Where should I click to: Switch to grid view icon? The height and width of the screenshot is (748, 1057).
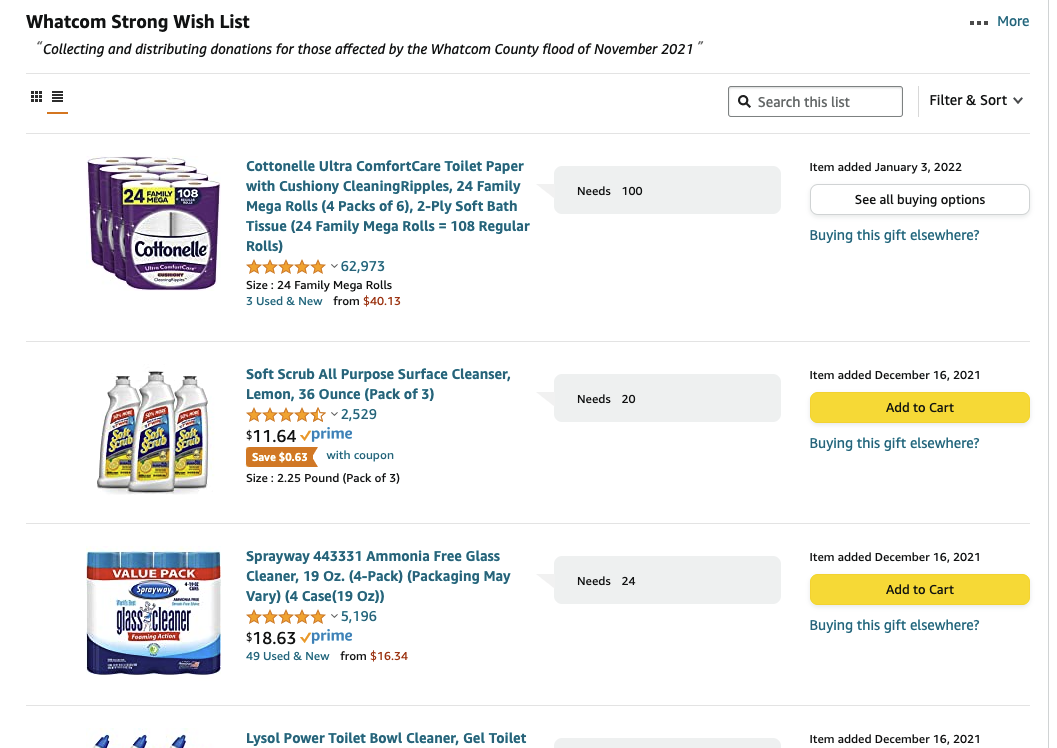click(37, 97)
